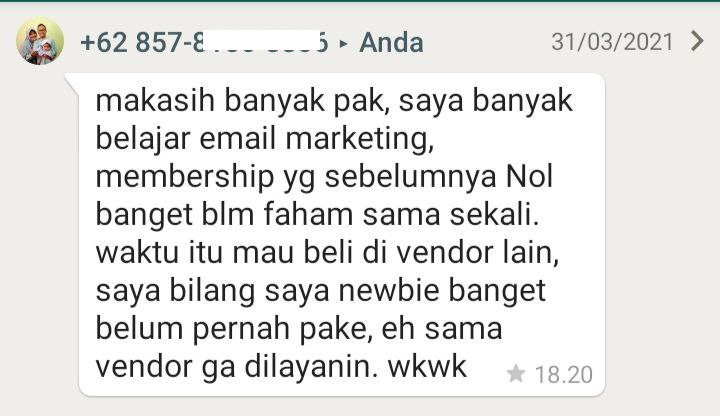The width and height of the screenshot is (720, 416).
Task: Click the words "vendor lain" in message
Action: pos(478,253)
